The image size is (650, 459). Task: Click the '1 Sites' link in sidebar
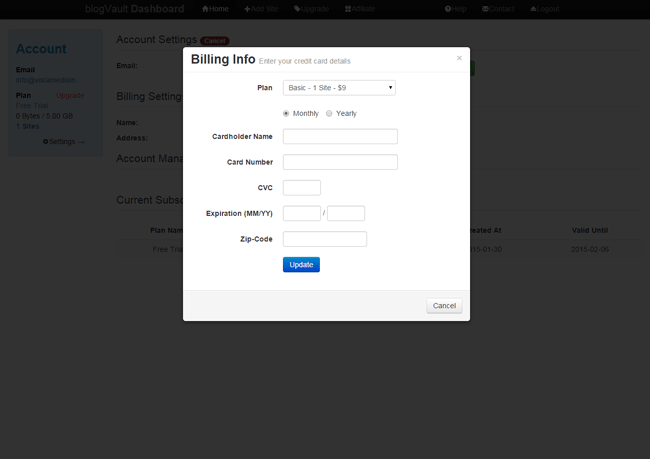[x=27, y=126]
